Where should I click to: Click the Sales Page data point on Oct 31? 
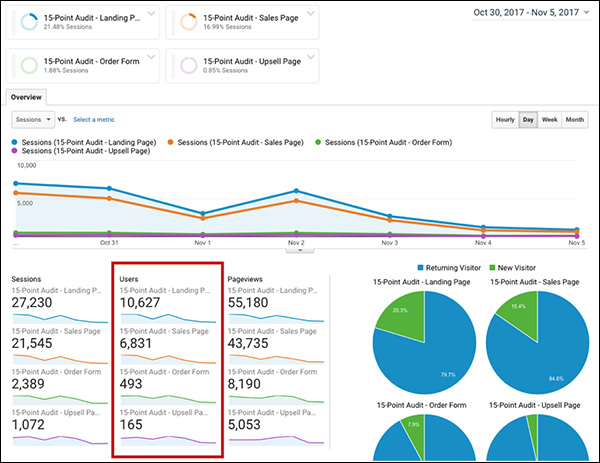(109, 198)
